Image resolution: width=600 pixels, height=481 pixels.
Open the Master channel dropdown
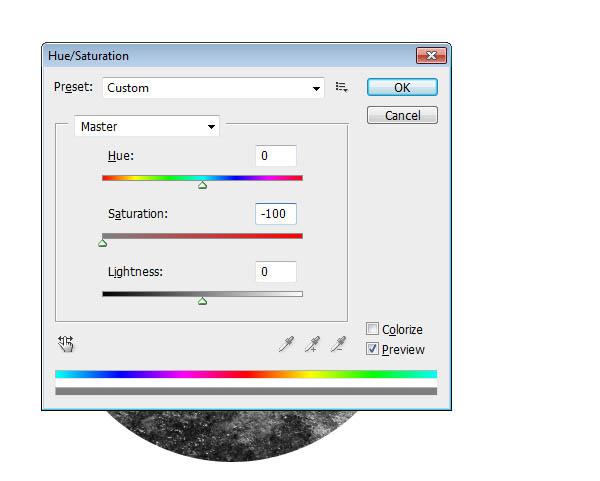pyautogui.click(x=147, y=126)
